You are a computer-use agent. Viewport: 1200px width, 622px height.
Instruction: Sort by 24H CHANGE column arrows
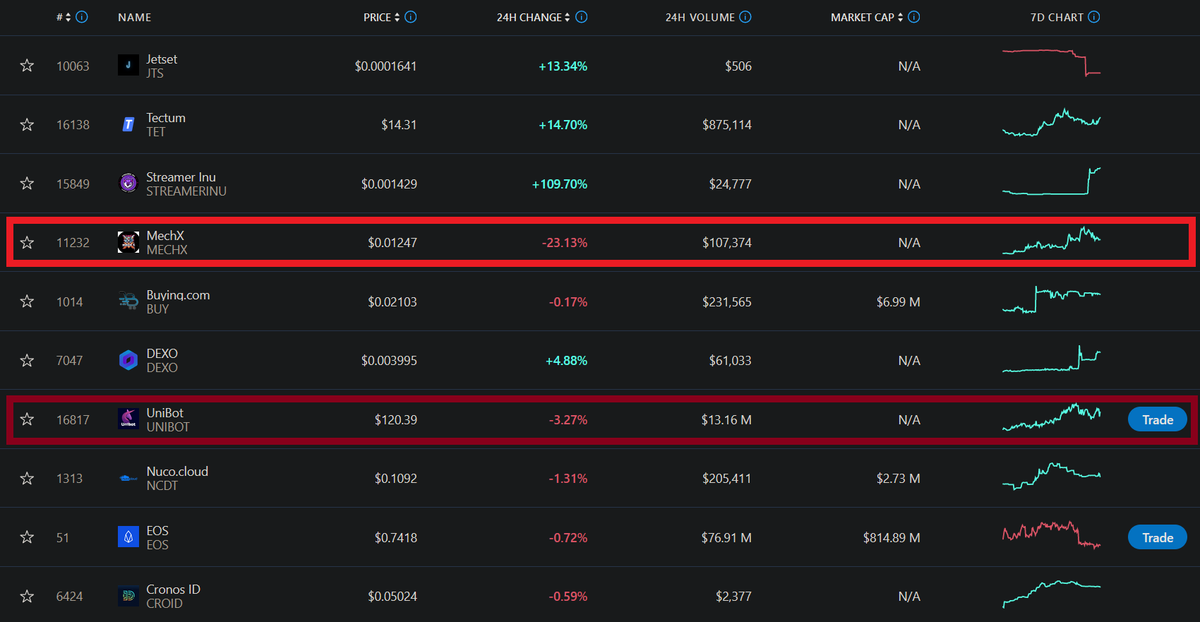click(565, 17)
